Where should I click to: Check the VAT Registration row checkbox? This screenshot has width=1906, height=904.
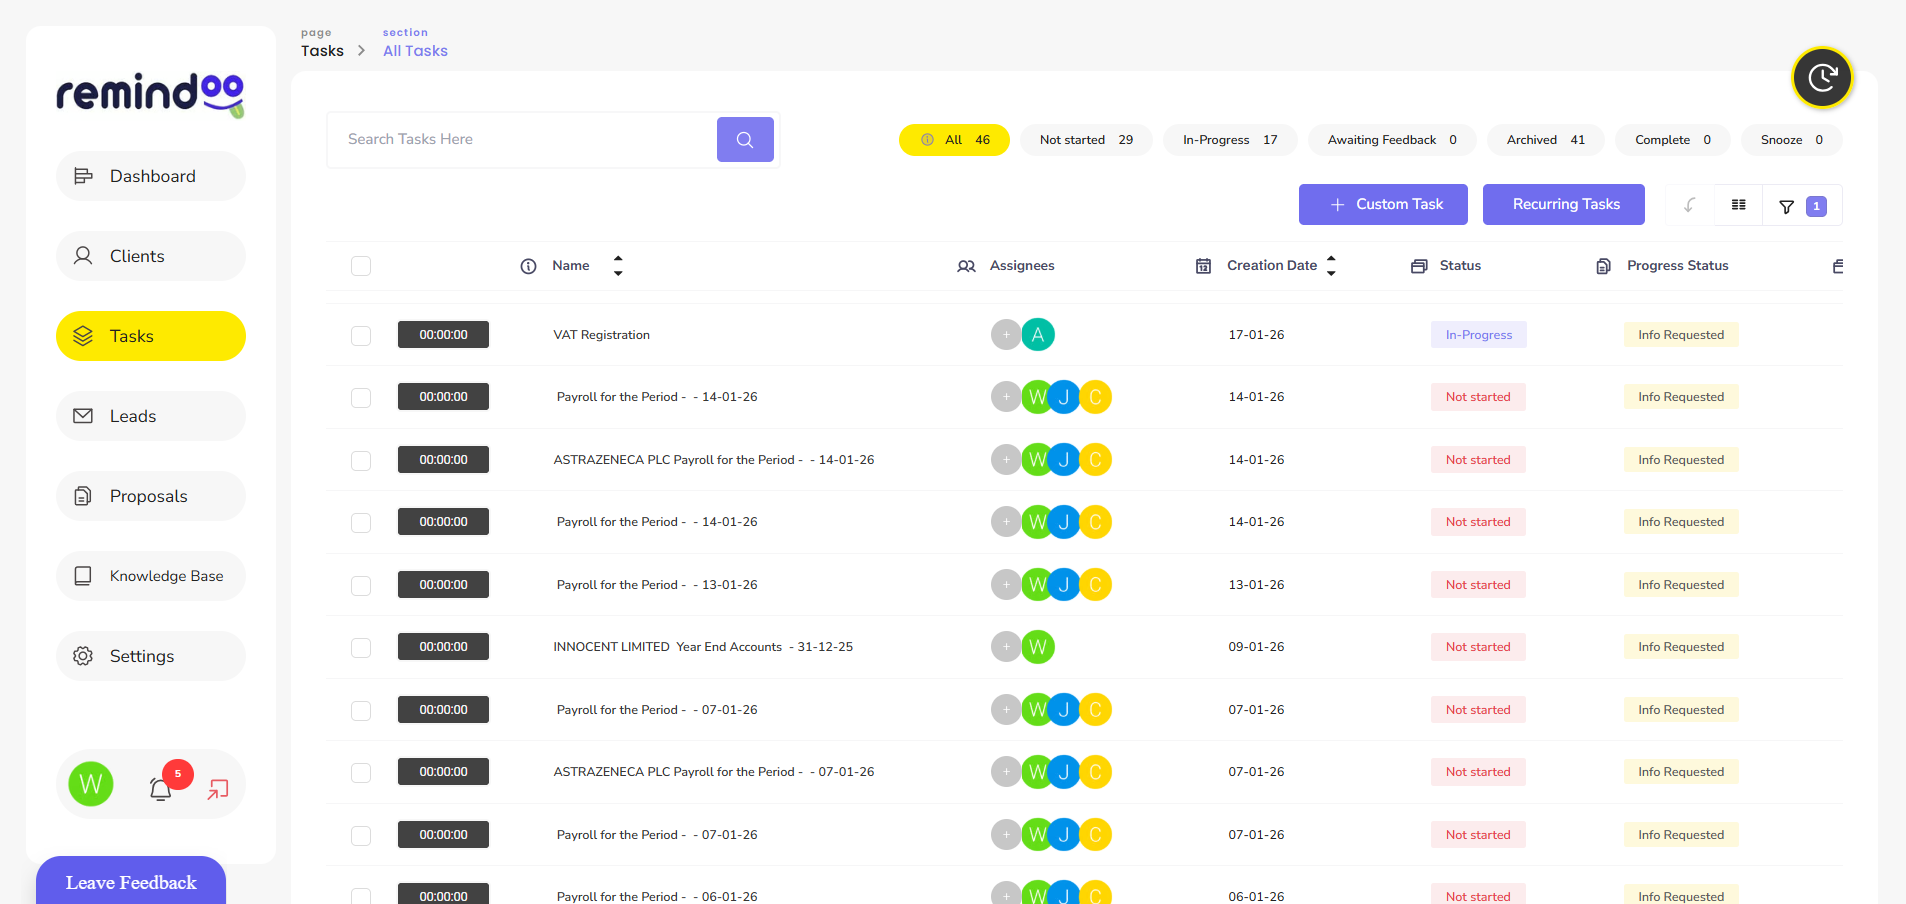tap(361, 336)
